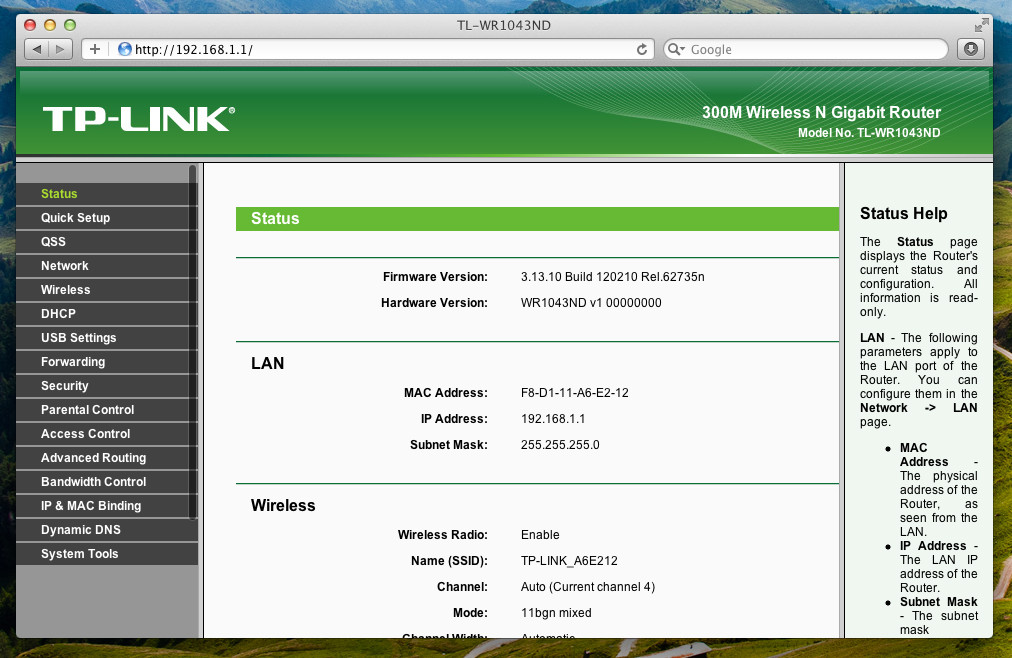This screenshot has height=658, width=1012.
Task: Click the mode value 11bgn mixed
Action: point(556,613)
